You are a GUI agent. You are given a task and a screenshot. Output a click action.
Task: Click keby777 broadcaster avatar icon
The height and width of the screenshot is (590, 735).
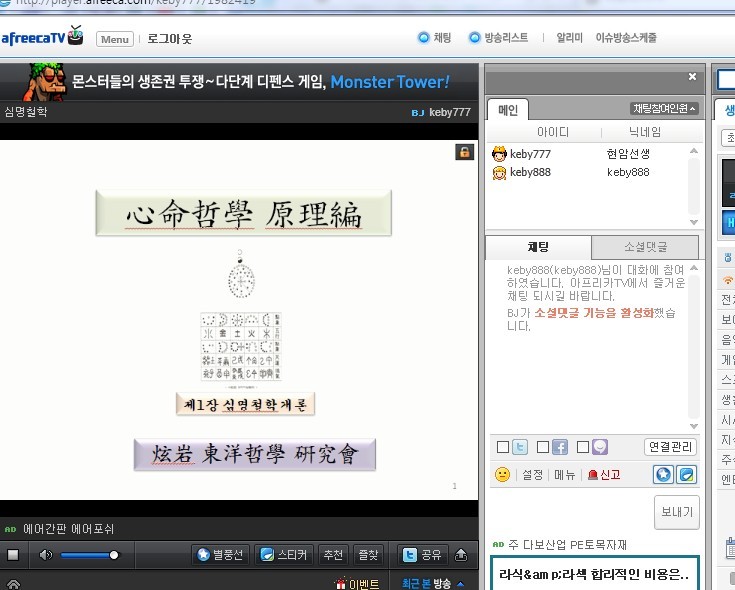tap(499, 154)
